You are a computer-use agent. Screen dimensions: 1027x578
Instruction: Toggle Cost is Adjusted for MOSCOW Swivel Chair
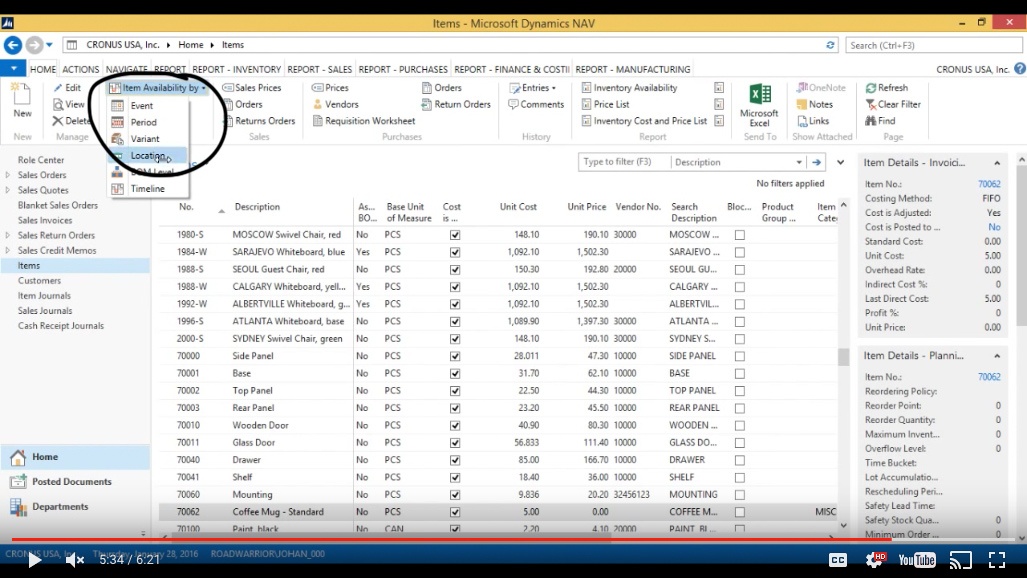[455, 235]
